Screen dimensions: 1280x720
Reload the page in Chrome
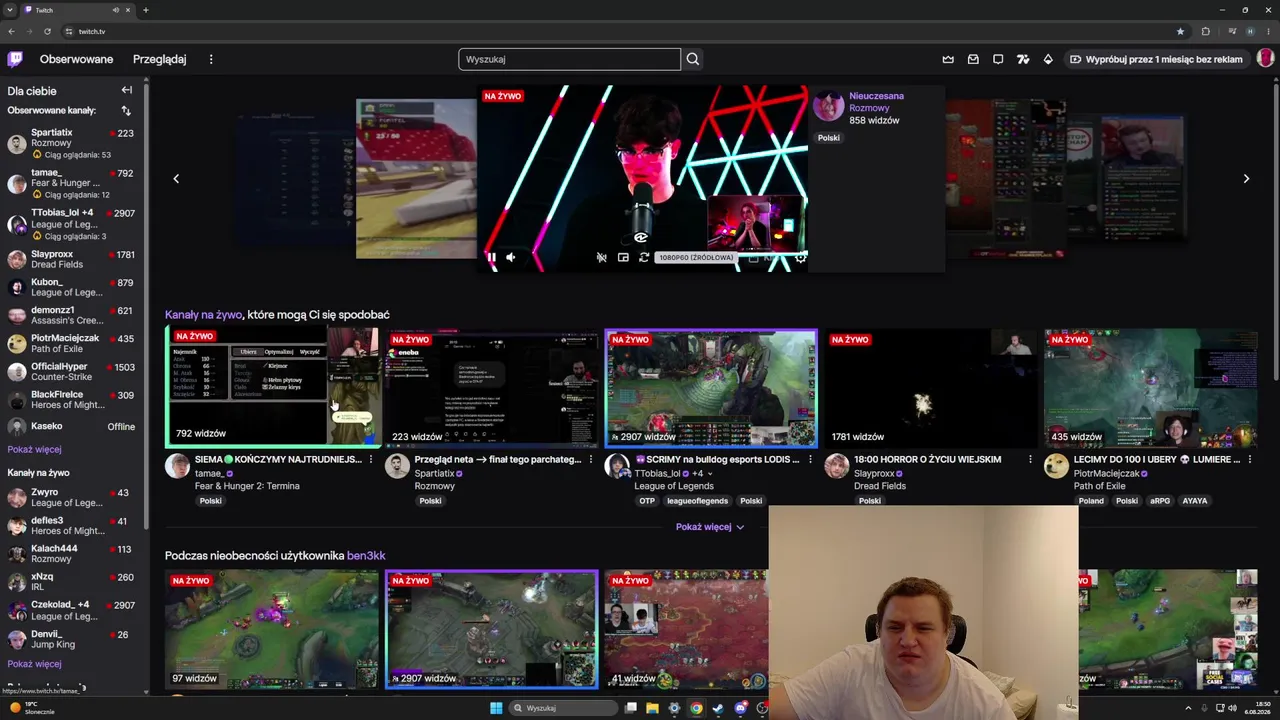[x=47, y=31]
